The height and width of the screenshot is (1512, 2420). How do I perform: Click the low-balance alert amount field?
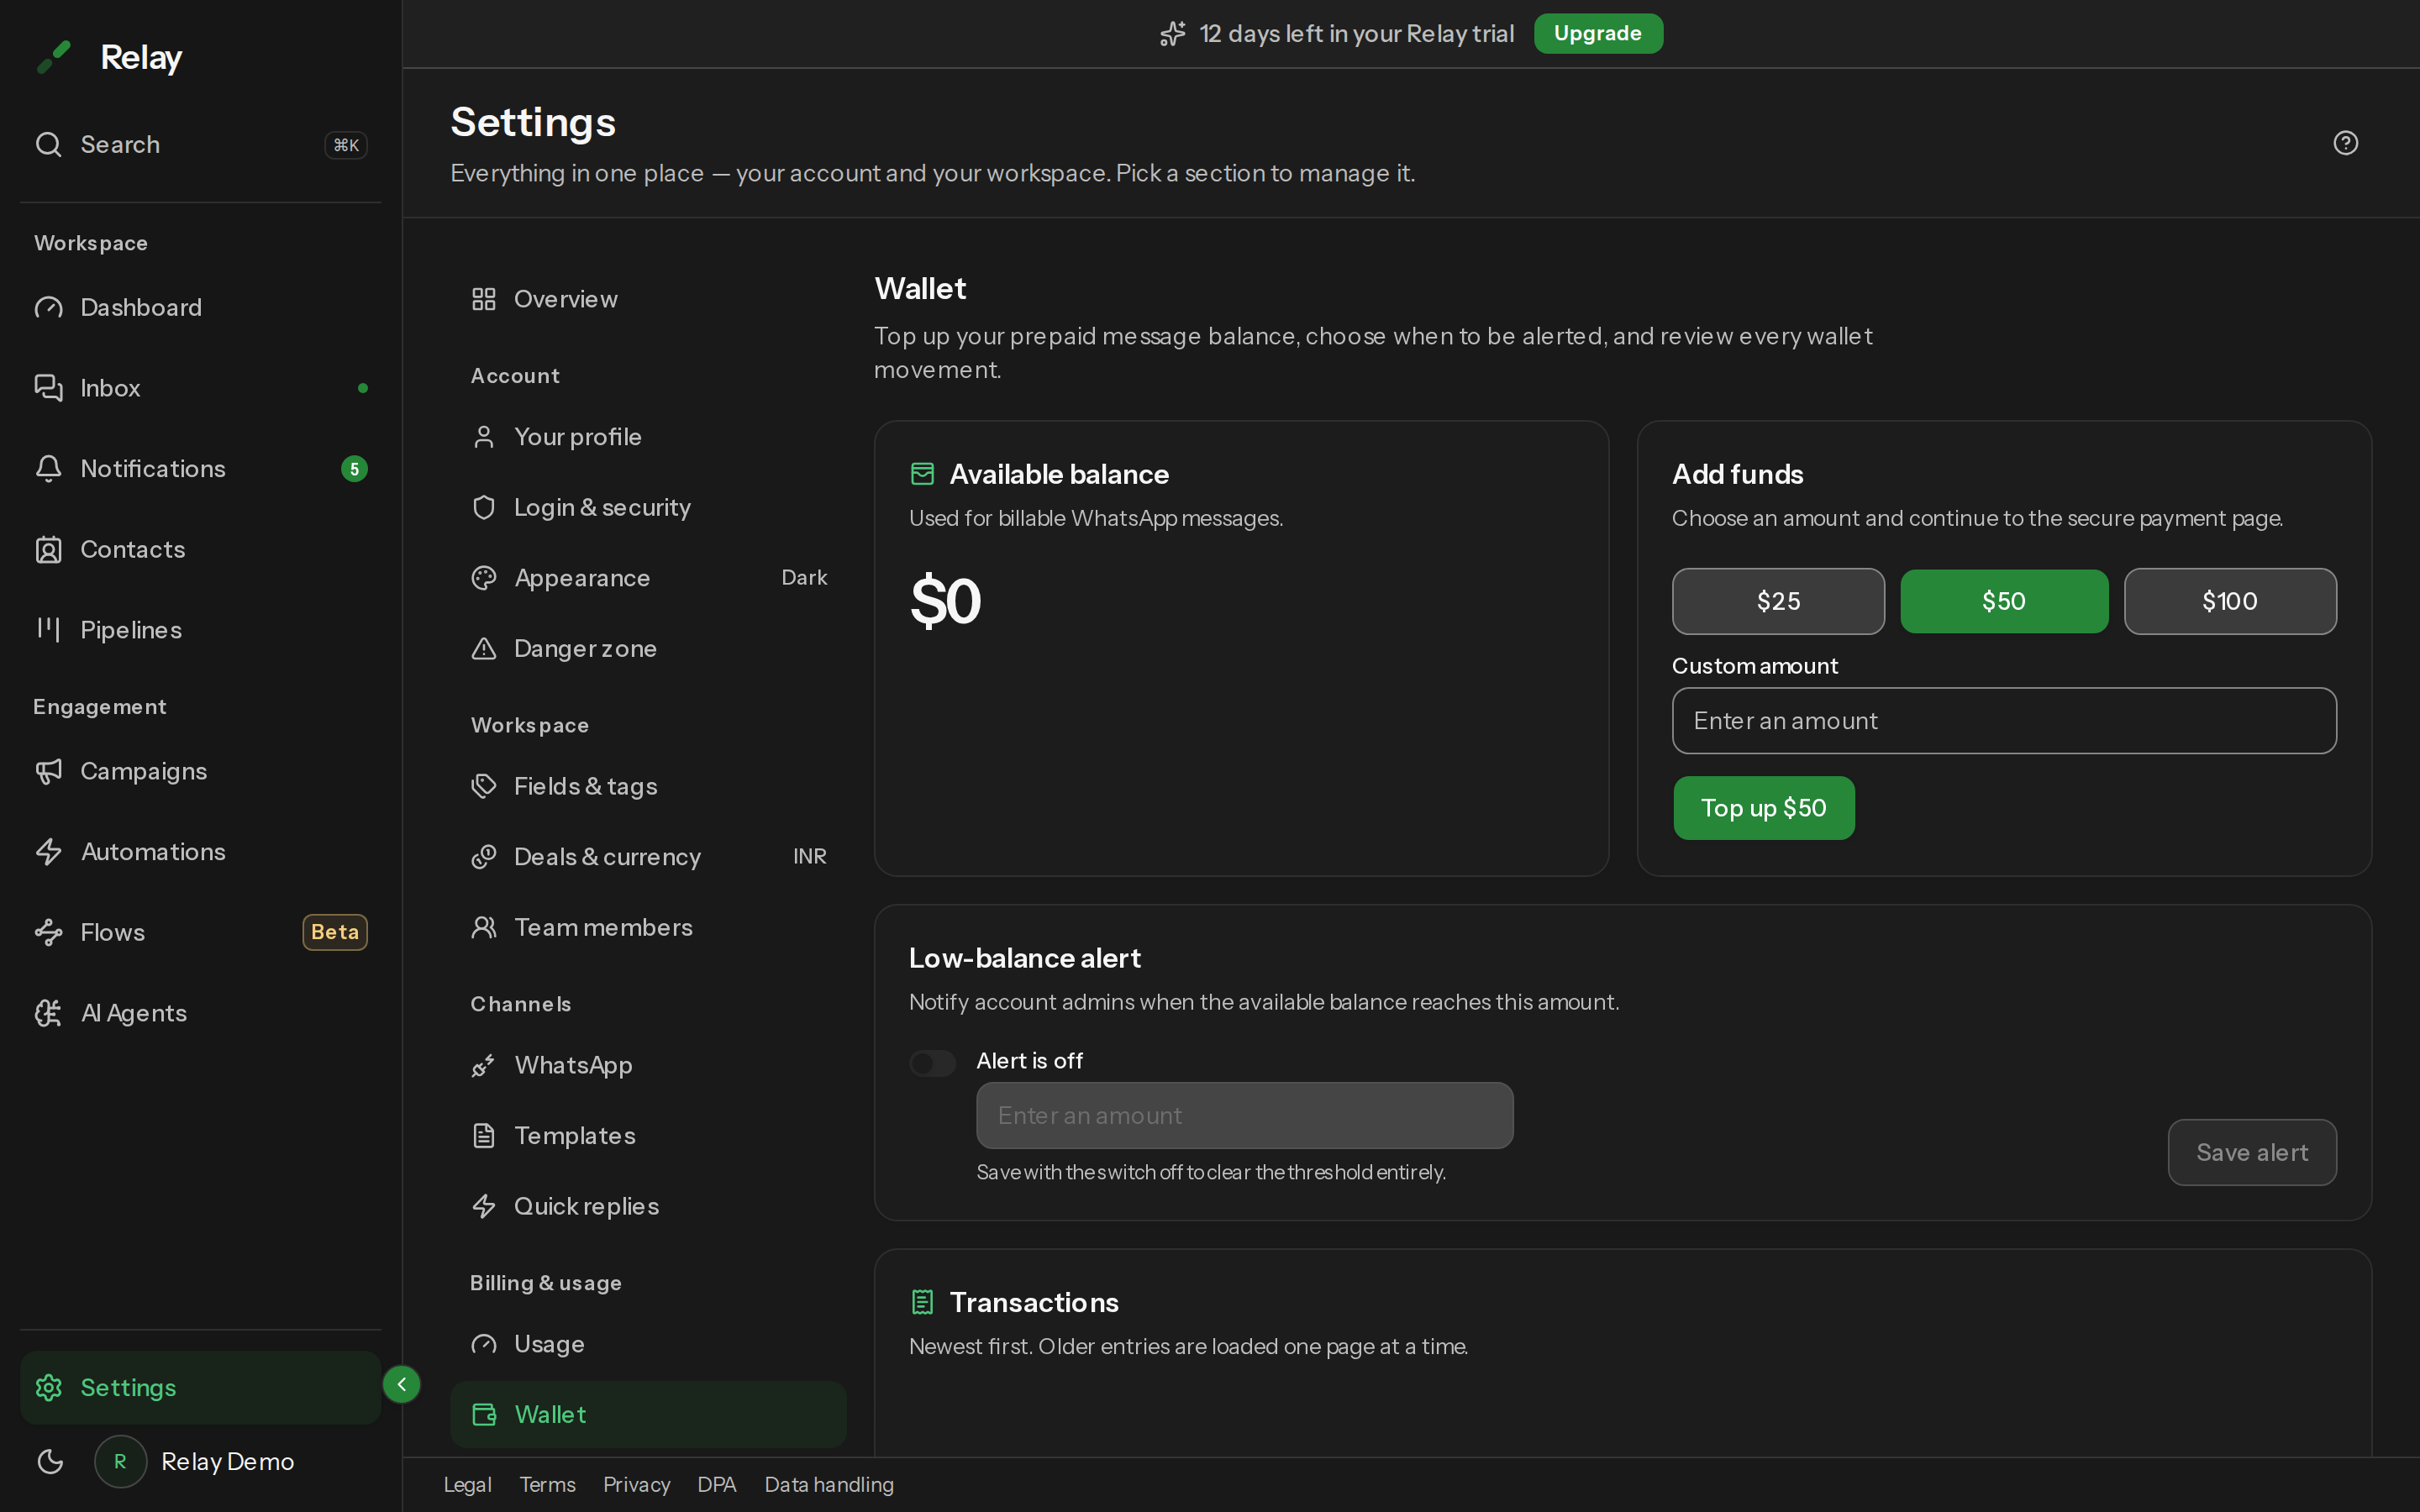pos(1244,1116)
